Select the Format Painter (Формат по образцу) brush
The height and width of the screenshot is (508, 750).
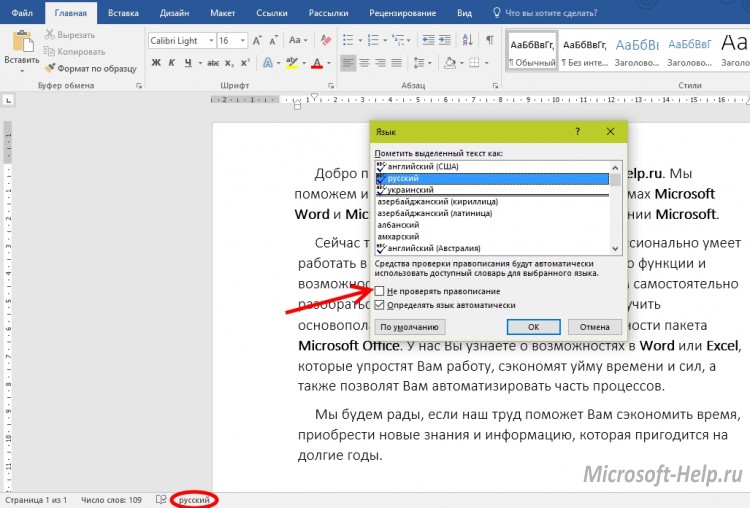tap(50, 68)
